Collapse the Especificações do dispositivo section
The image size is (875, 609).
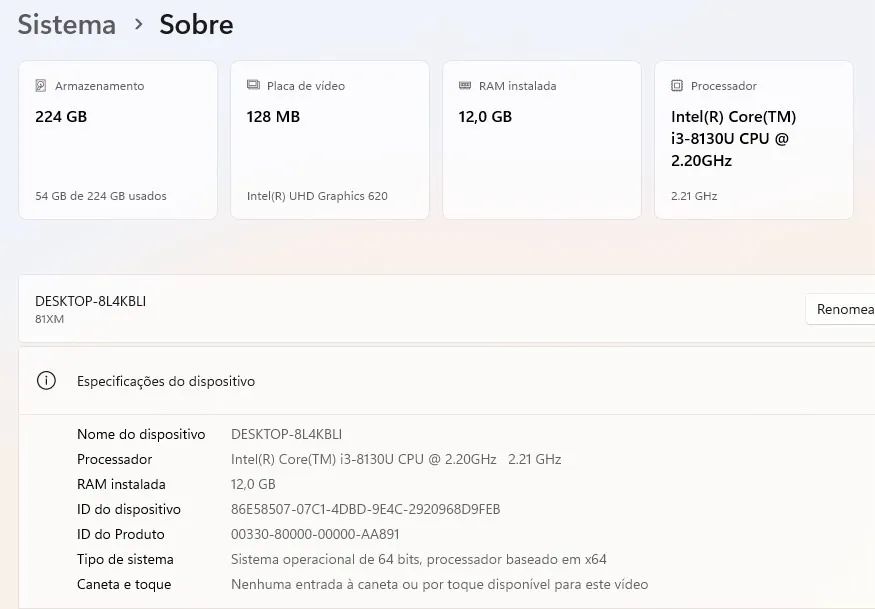point(446,381)
